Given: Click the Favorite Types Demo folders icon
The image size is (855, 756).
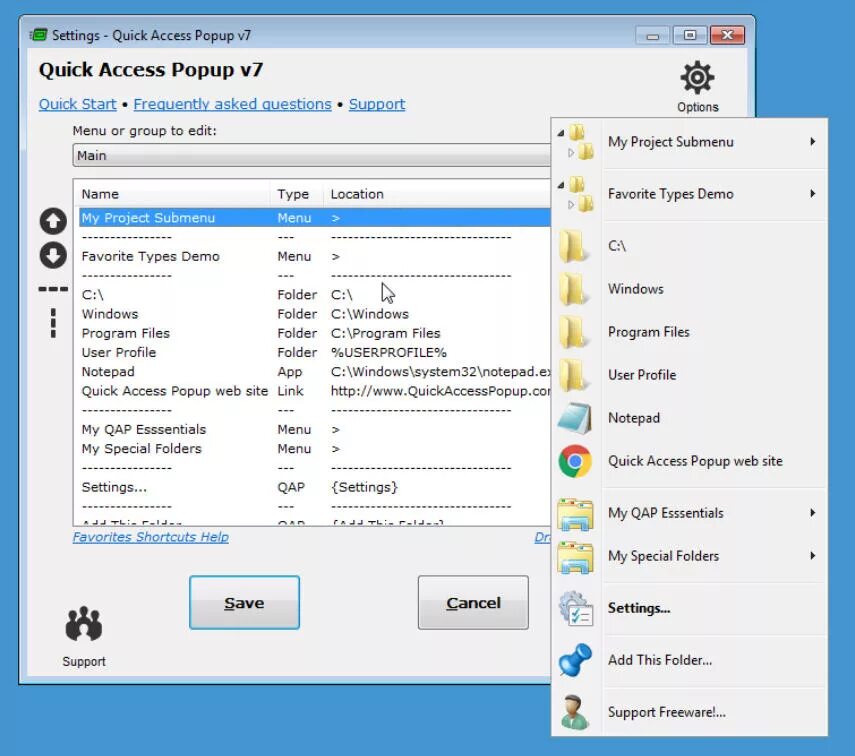Looking at the screenshot, I should click(x=576, y=194).
